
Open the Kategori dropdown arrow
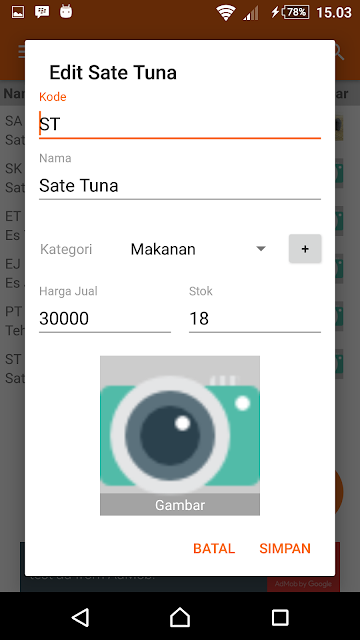point(261,249)
